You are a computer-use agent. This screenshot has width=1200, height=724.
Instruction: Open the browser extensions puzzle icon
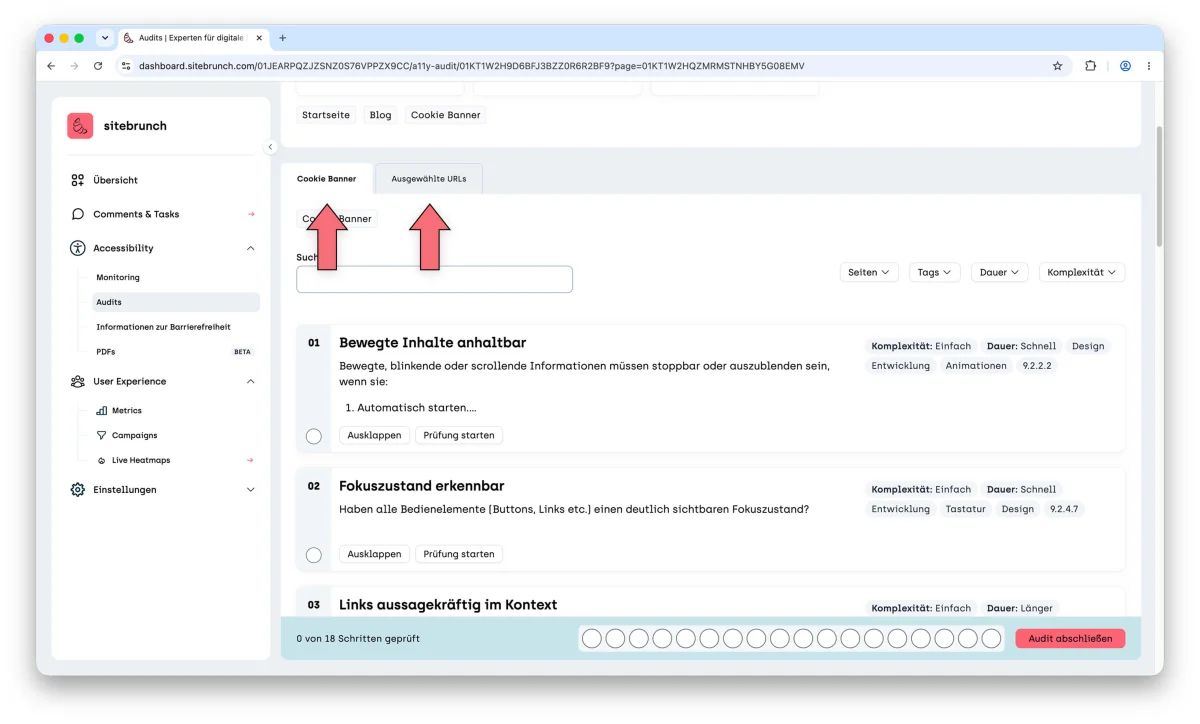point(1091,66)
